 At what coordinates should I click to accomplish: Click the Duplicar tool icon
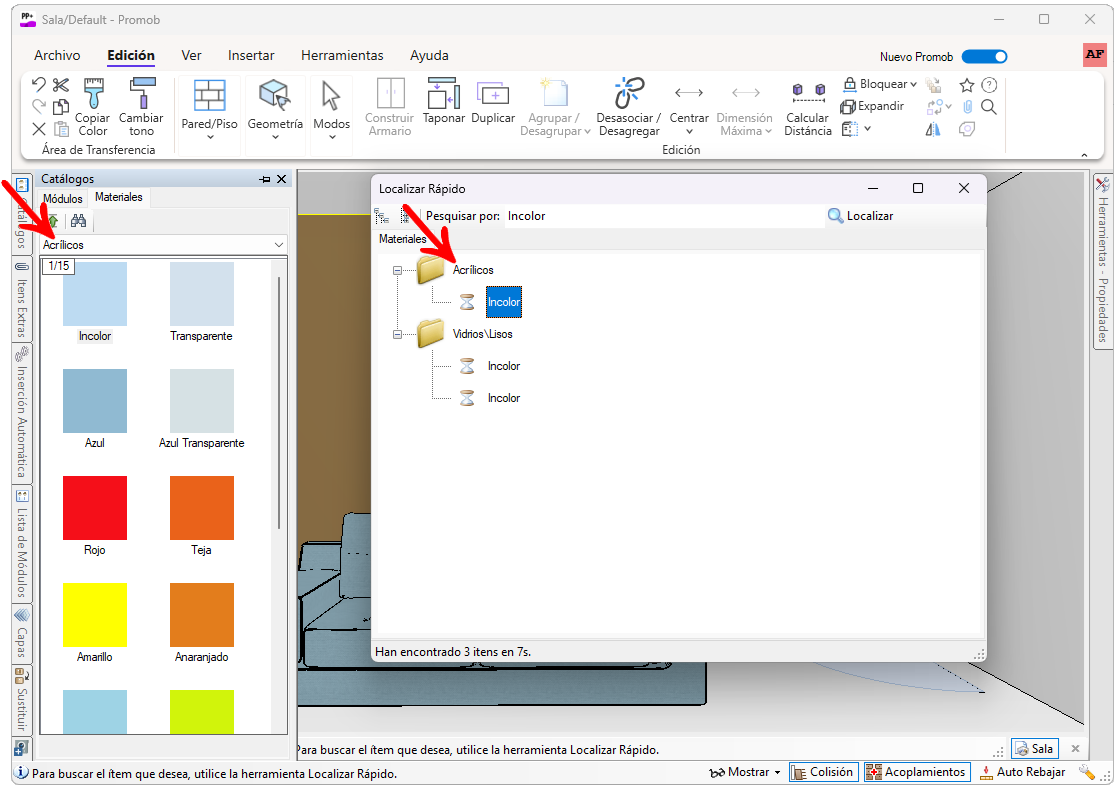click(493, 94)
